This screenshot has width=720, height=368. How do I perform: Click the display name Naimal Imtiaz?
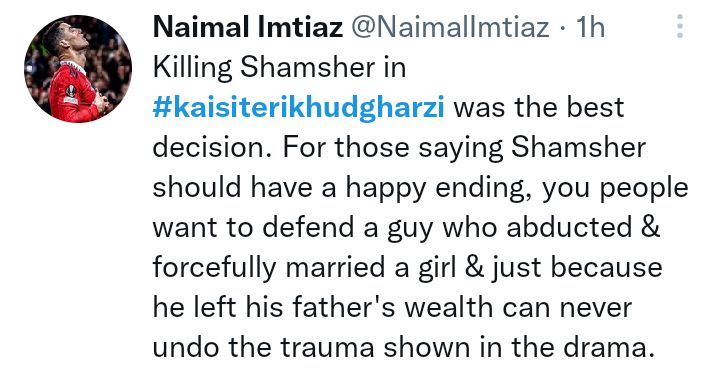[x=248, y=27]
